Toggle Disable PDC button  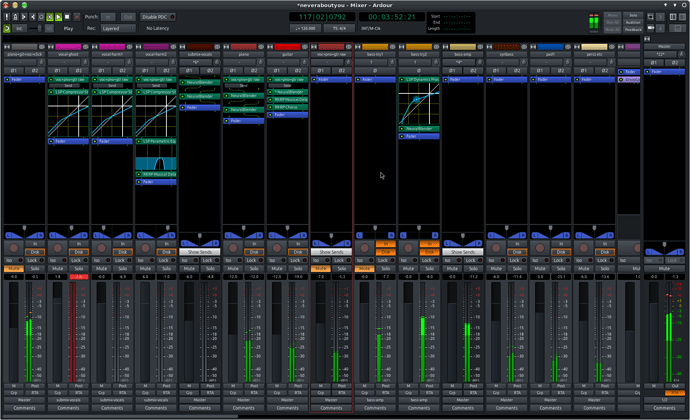pos(158,17)
